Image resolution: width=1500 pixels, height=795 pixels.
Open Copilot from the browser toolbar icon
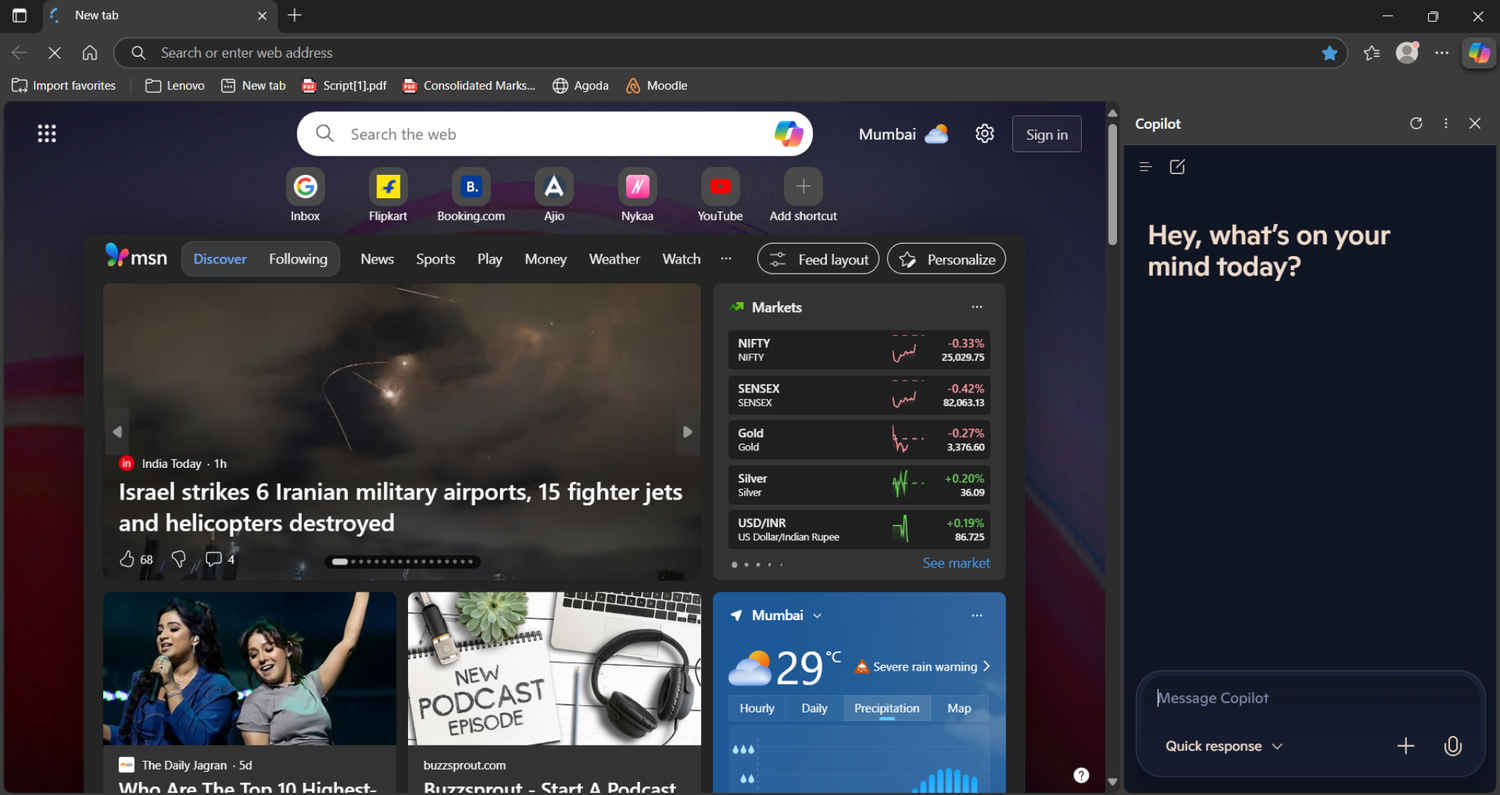pos(1478,53)
